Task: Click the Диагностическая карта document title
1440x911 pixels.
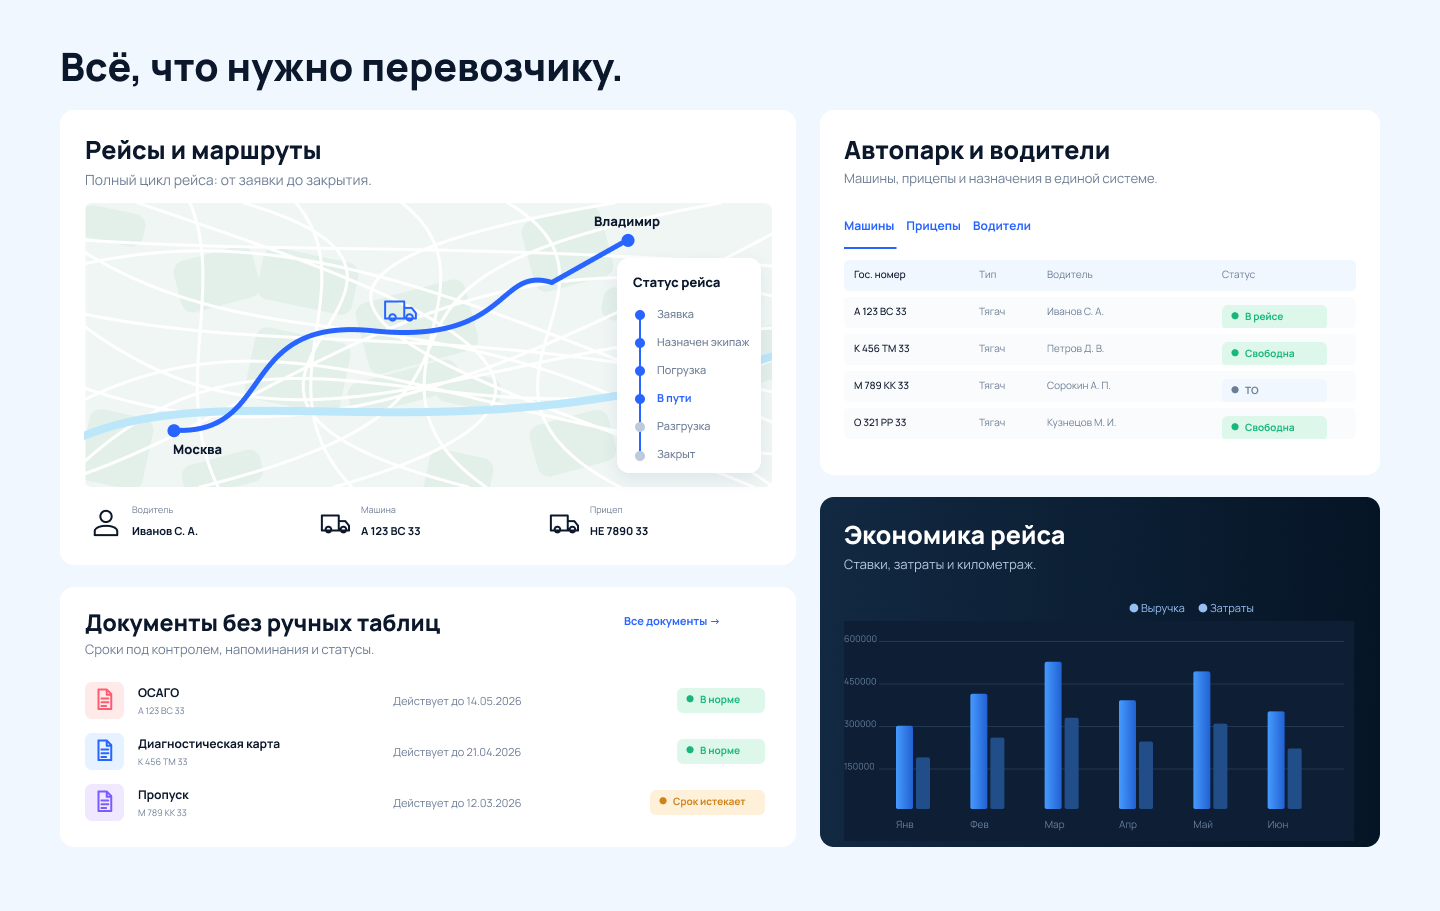Action: pyautogui.click(x=208, y=744)
